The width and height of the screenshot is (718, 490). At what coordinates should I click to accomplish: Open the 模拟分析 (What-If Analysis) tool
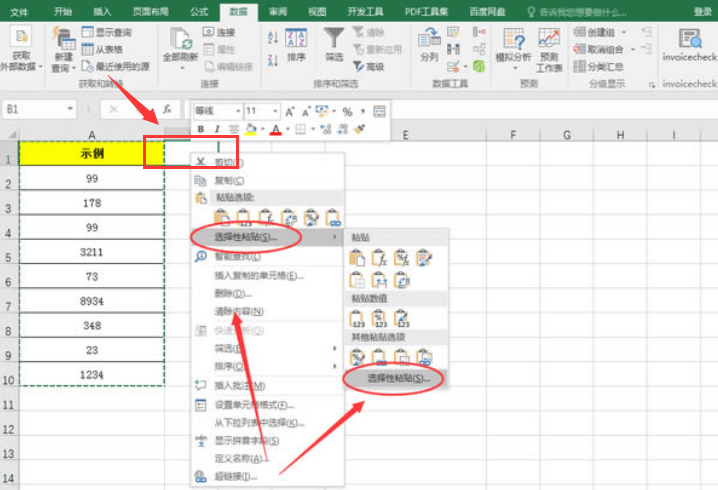(x=516, y=46)
